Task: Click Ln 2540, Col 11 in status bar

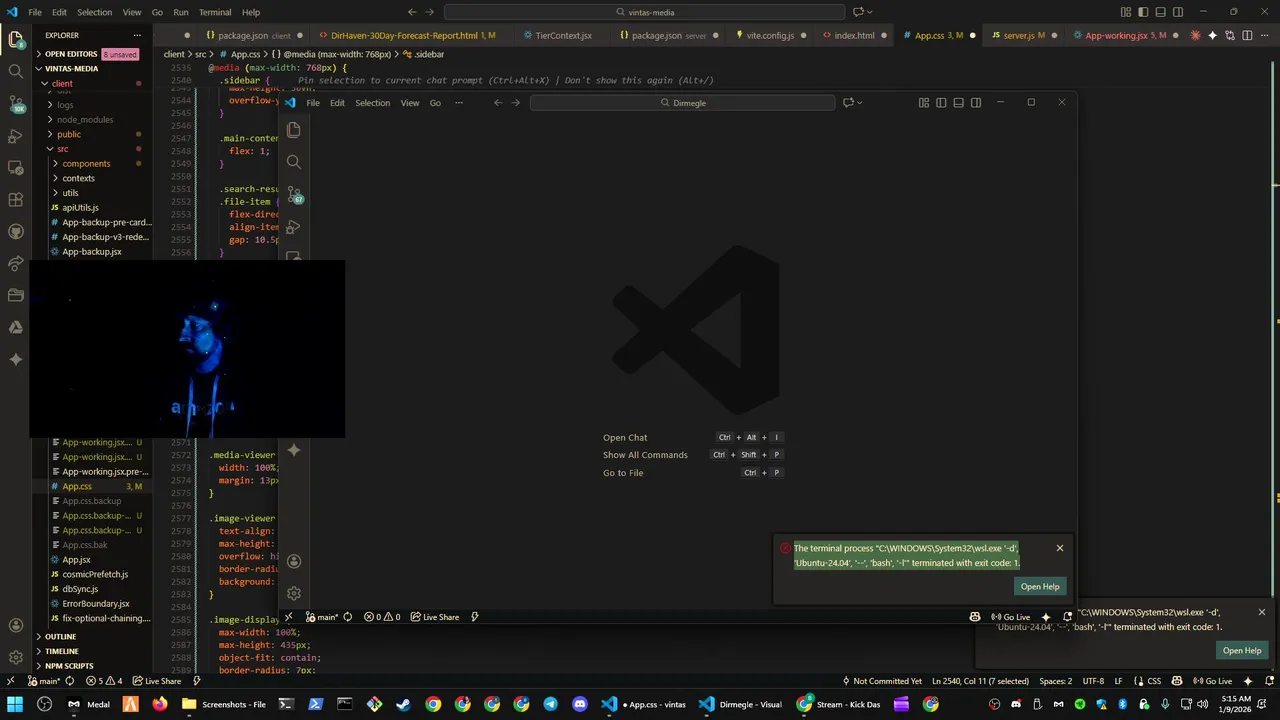Action: pyautogui.click(x=980, y=681)
